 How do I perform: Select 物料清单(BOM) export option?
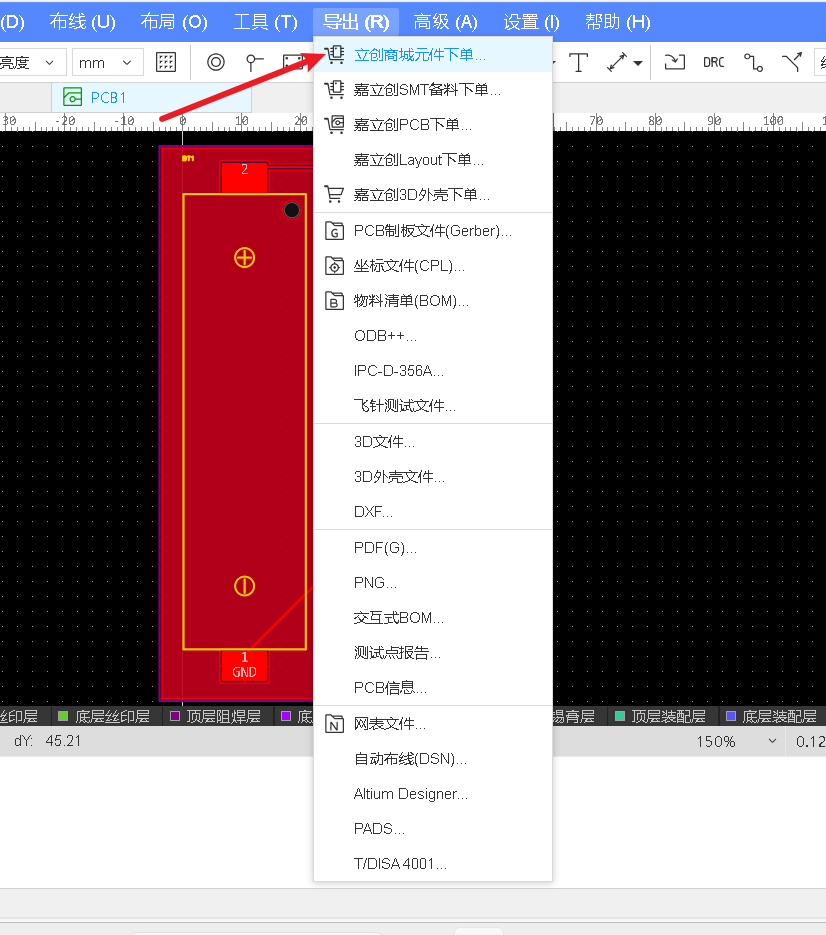pyautogui.click(x=411, y=300)
